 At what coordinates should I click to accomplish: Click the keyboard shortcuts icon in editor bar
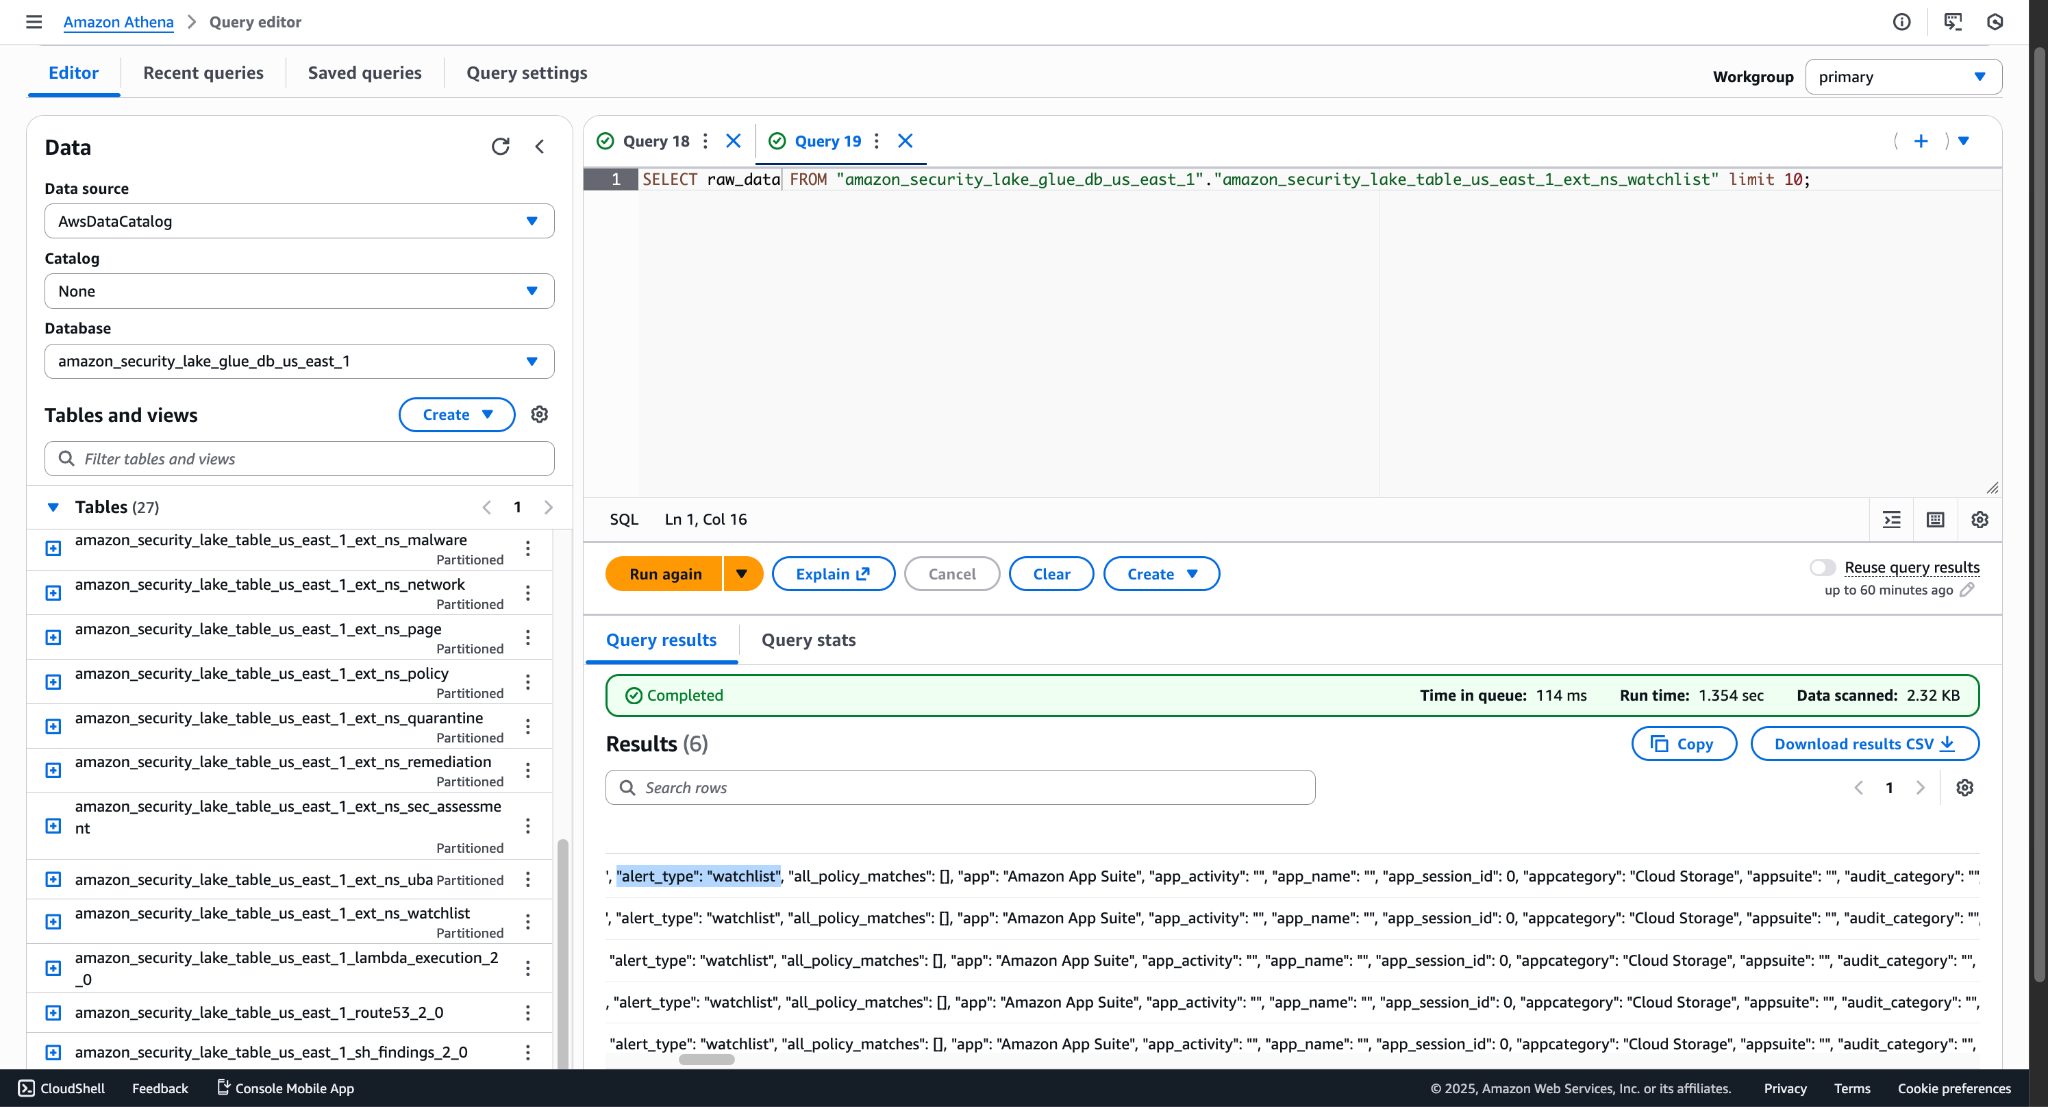click(x=1936, y=520)
